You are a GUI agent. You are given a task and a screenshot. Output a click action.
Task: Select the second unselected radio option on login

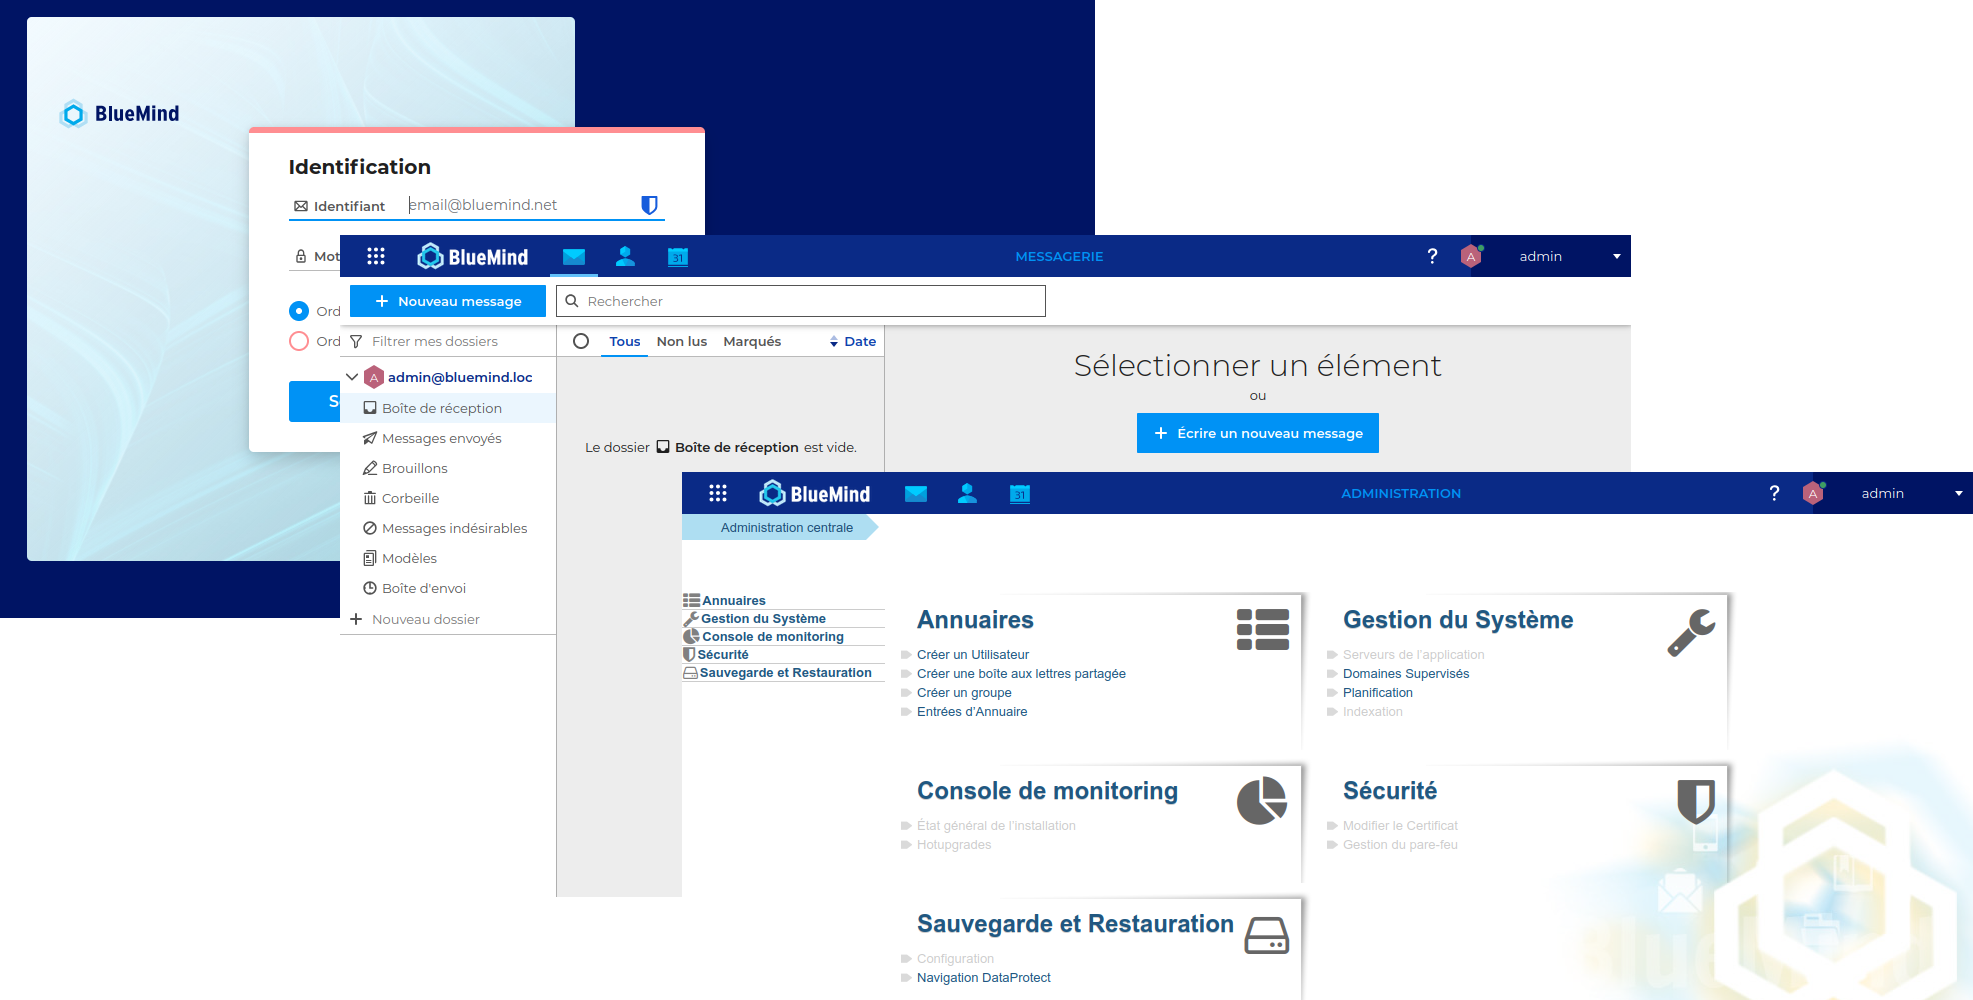click(x=299, y=341)
